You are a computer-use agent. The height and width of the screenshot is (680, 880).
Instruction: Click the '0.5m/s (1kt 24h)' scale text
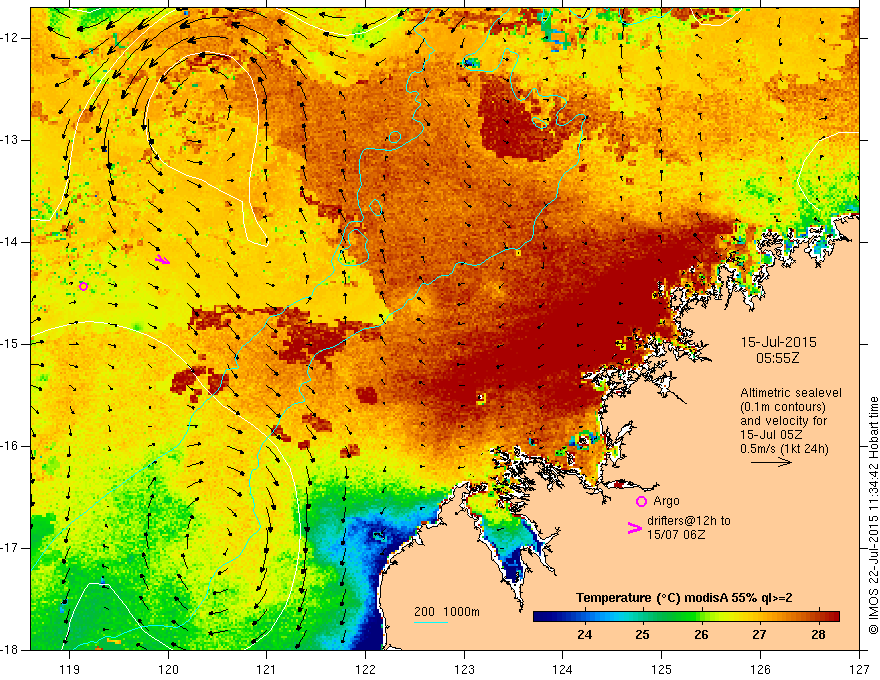[784, 448]
